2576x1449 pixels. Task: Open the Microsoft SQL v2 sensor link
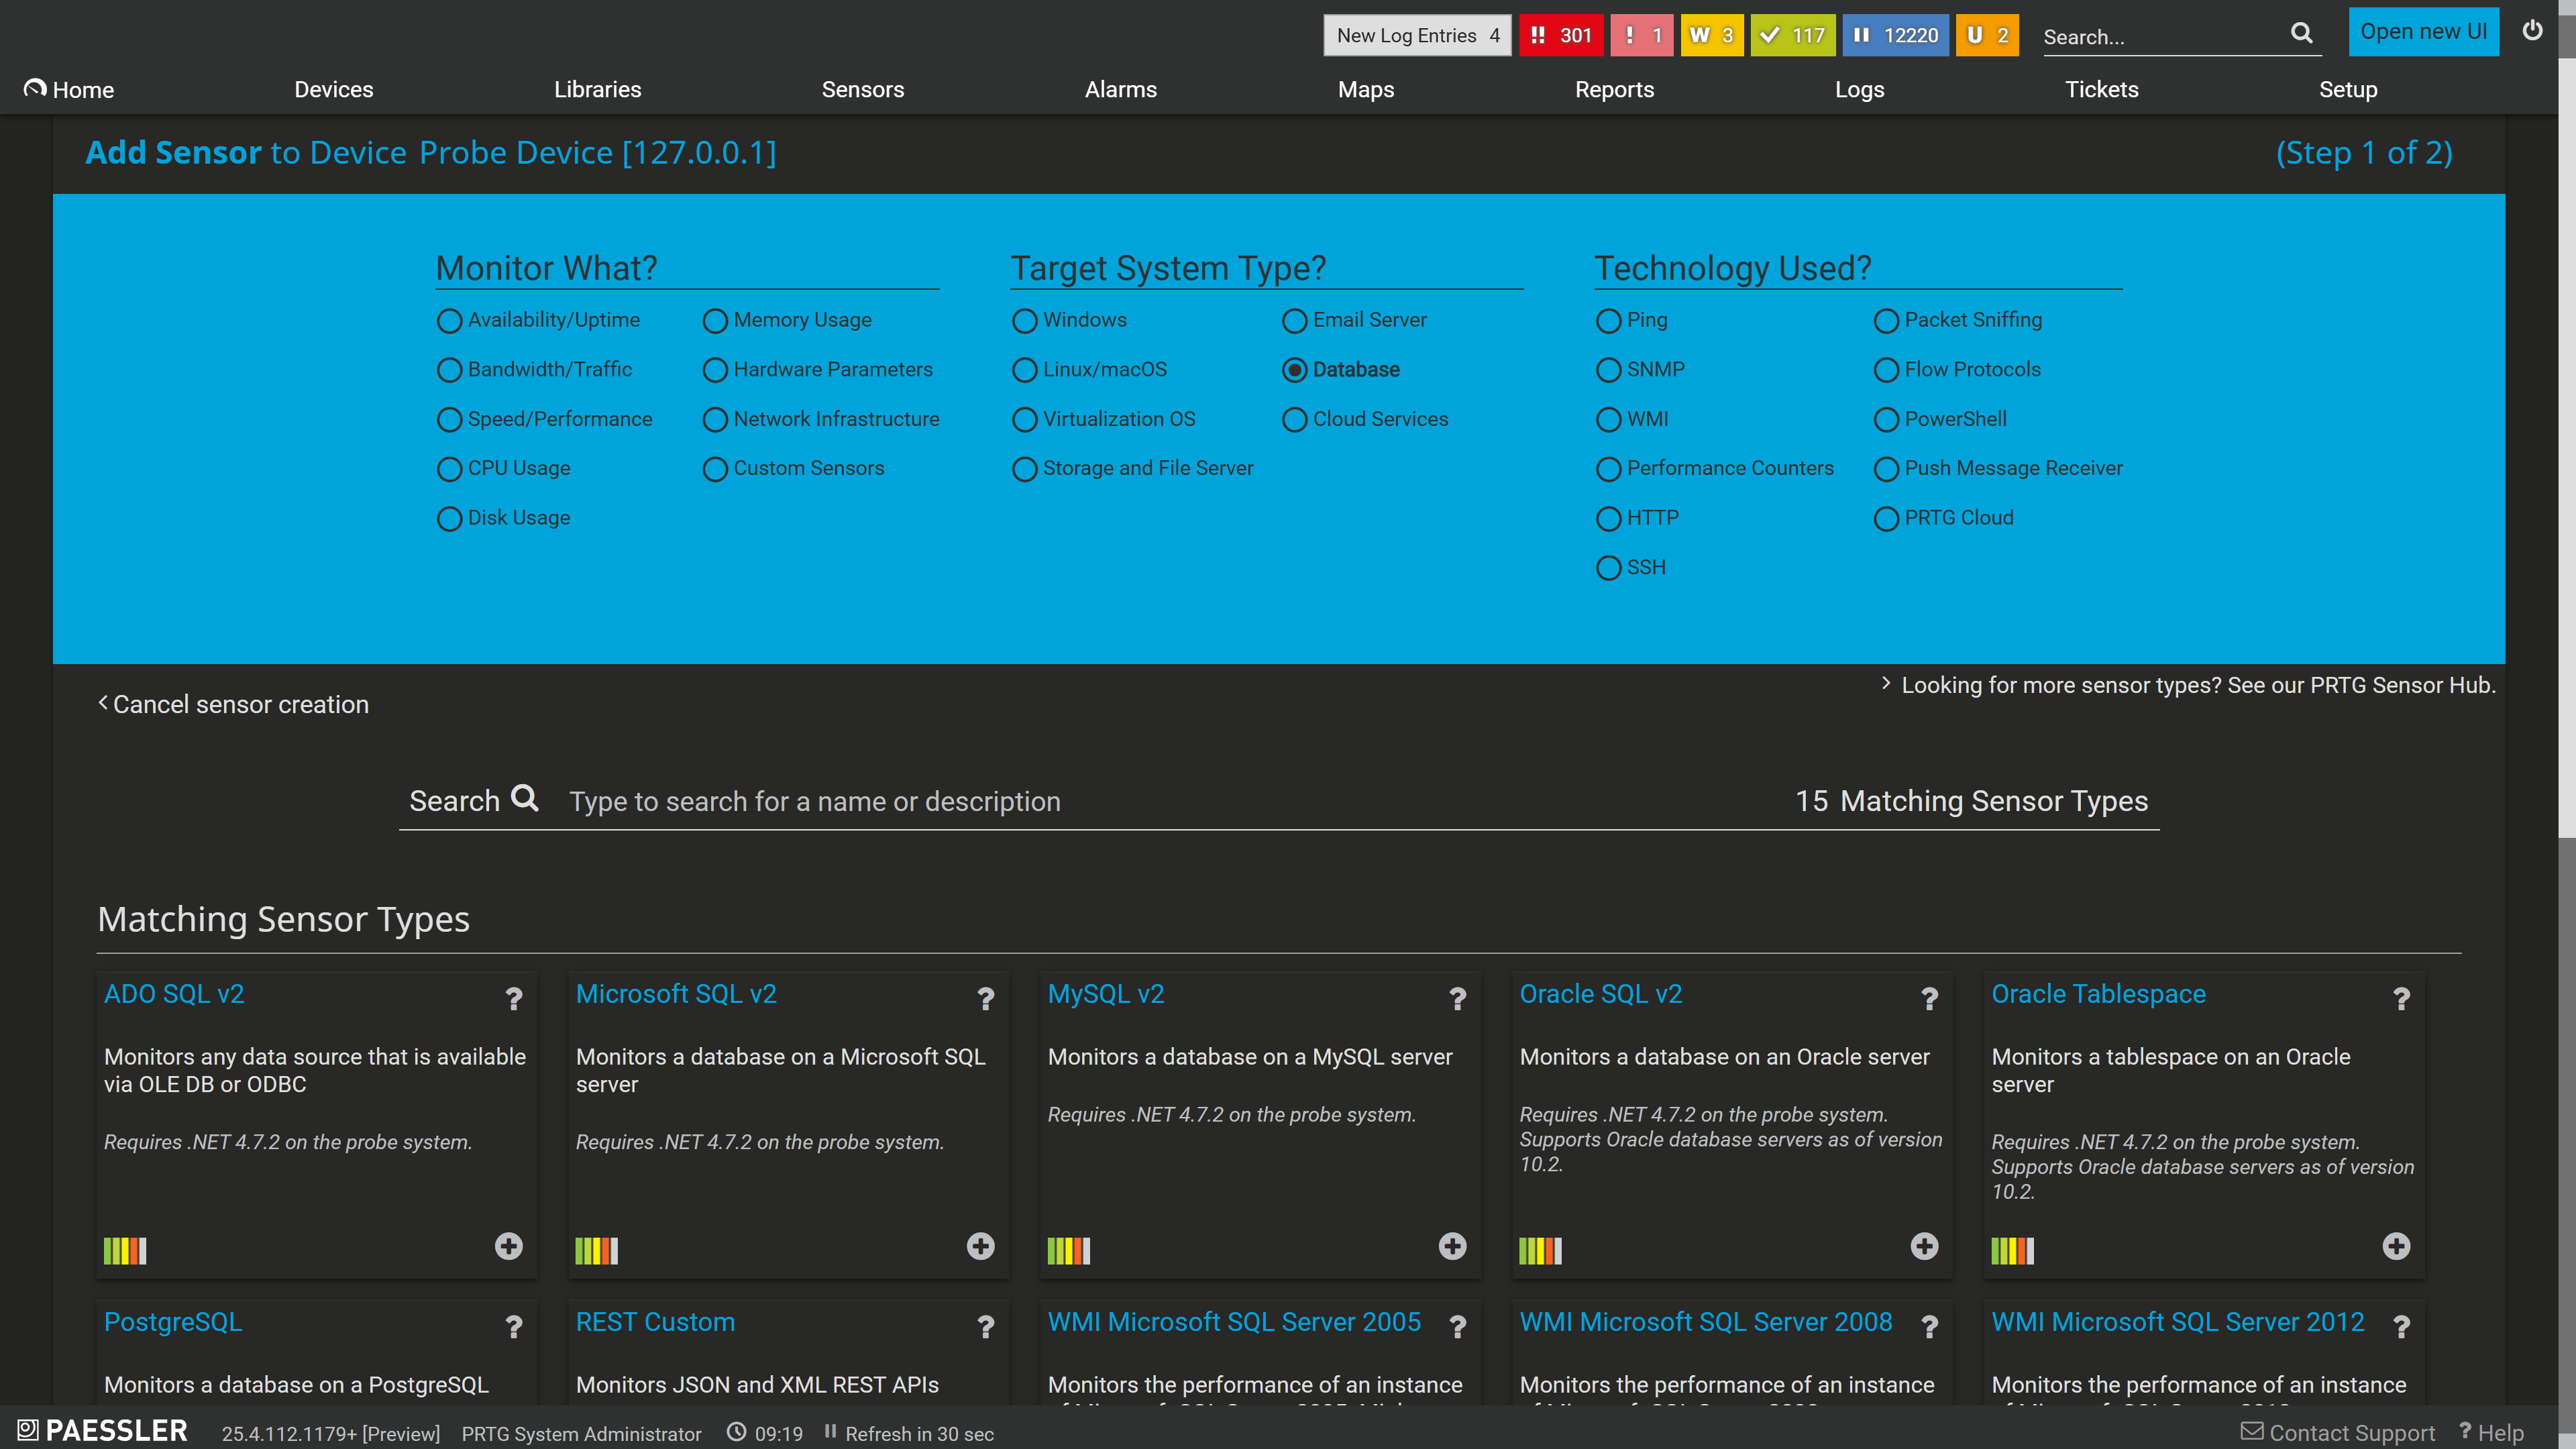(x=676, y=994)
